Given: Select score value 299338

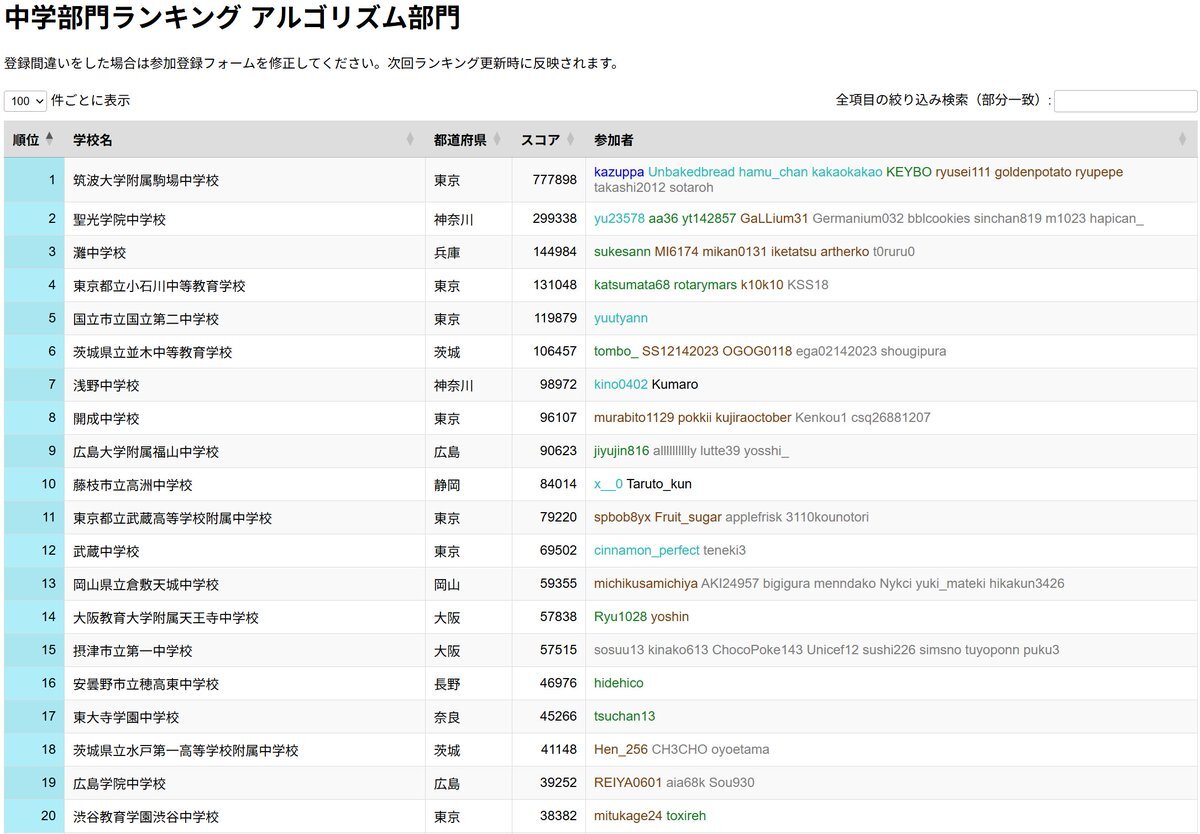Looking at the screenshot, I should click(555, 218).
